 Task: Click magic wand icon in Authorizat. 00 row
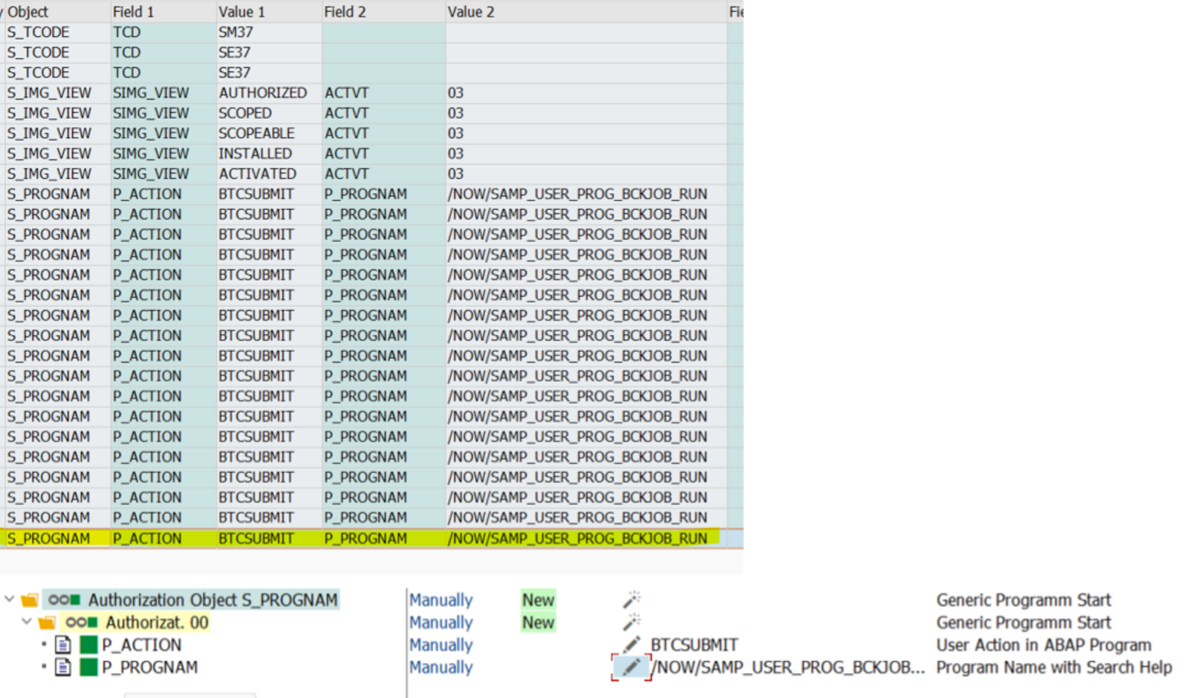click(631, 623)
